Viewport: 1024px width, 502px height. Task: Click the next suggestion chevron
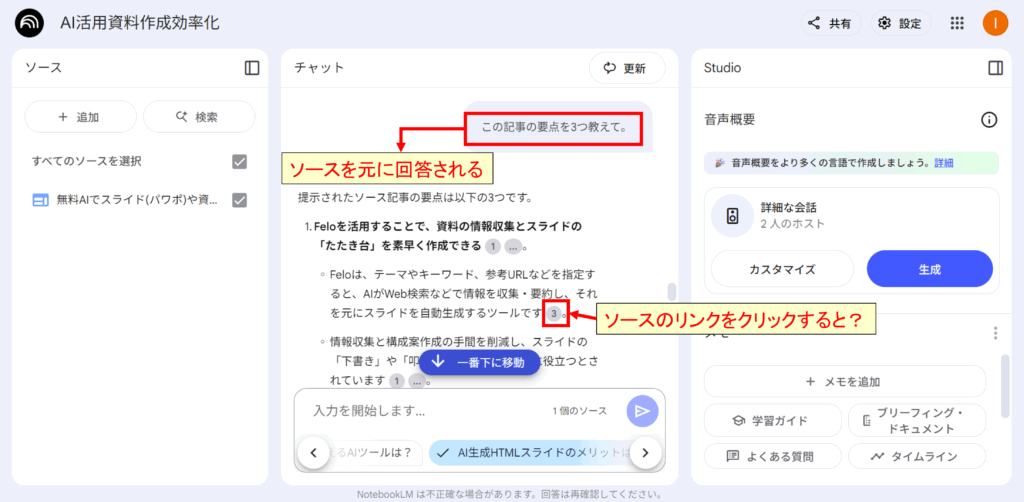click(645, 452)
